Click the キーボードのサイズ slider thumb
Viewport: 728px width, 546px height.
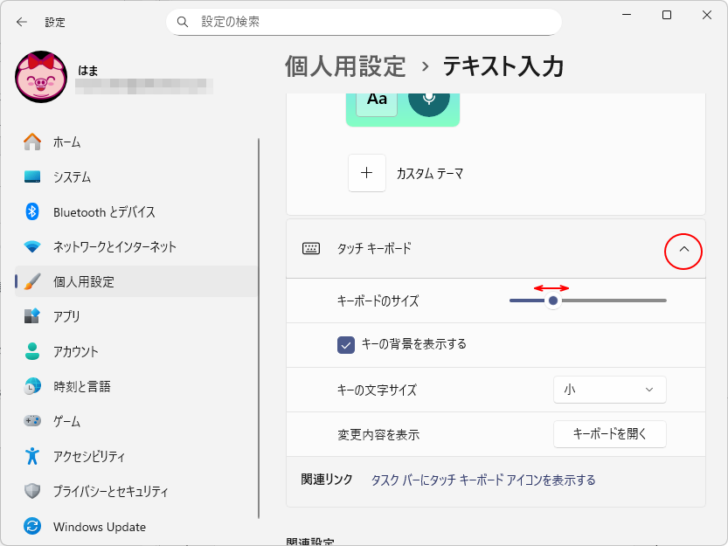coord(553,301)
